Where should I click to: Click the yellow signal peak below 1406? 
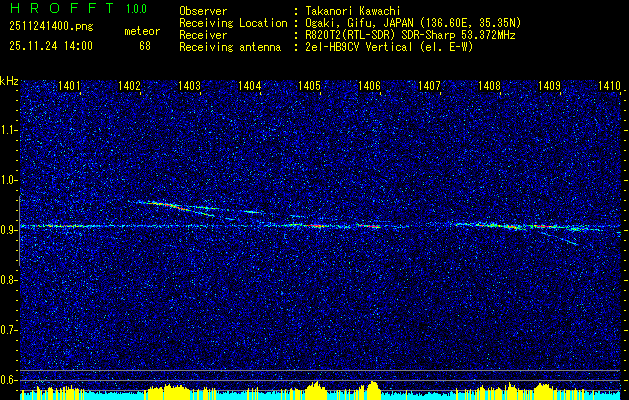pyautogui.click(x=373, y=388)
